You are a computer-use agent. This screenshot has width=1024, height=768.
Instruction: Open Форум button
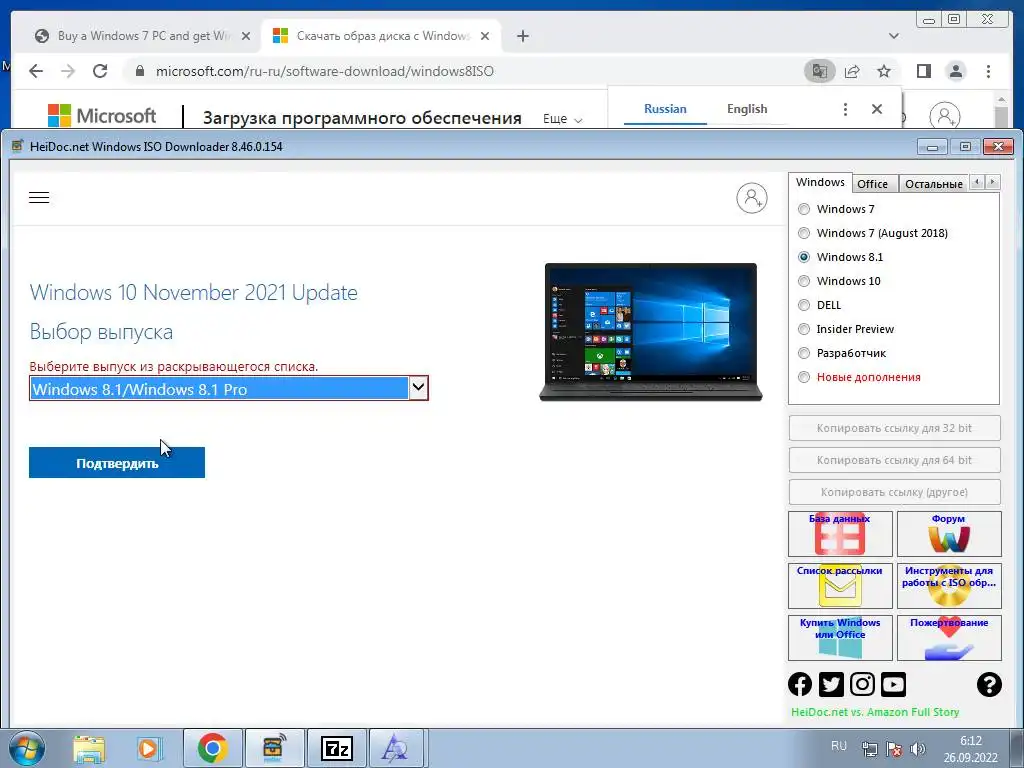(949, 534)
